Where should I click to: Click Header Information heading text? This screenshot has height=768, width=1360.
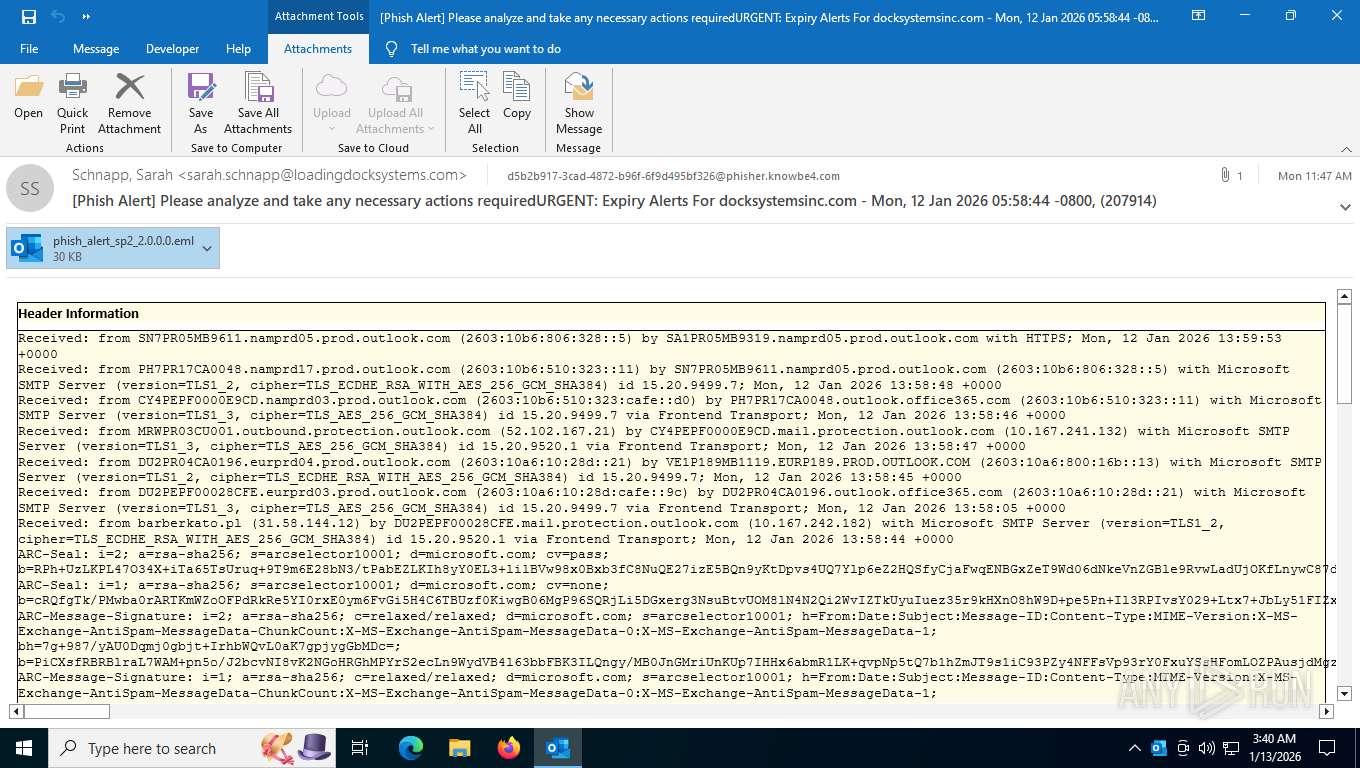click(x=78, y=313)
